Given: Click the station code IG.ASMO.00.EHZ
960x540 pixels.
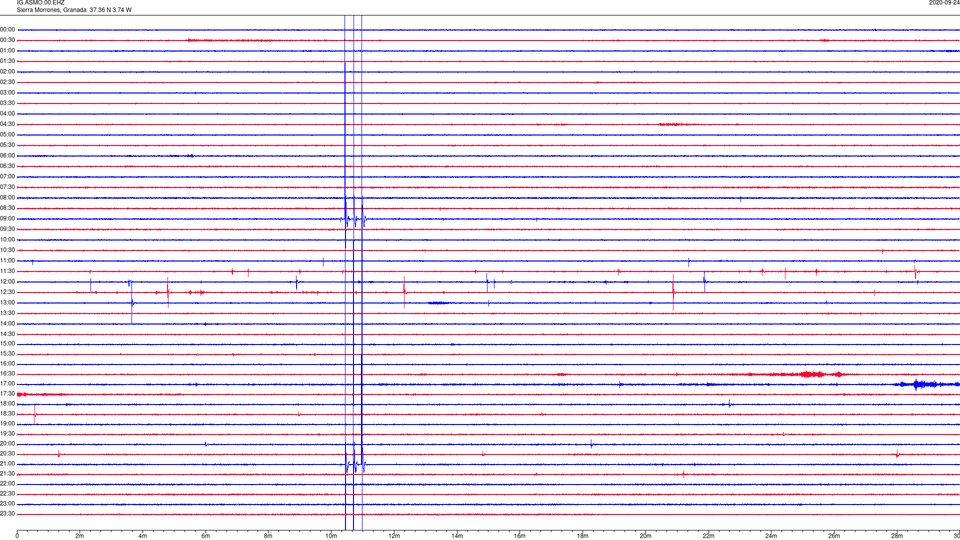Looking at the screenshot, I should pos(40,3).
